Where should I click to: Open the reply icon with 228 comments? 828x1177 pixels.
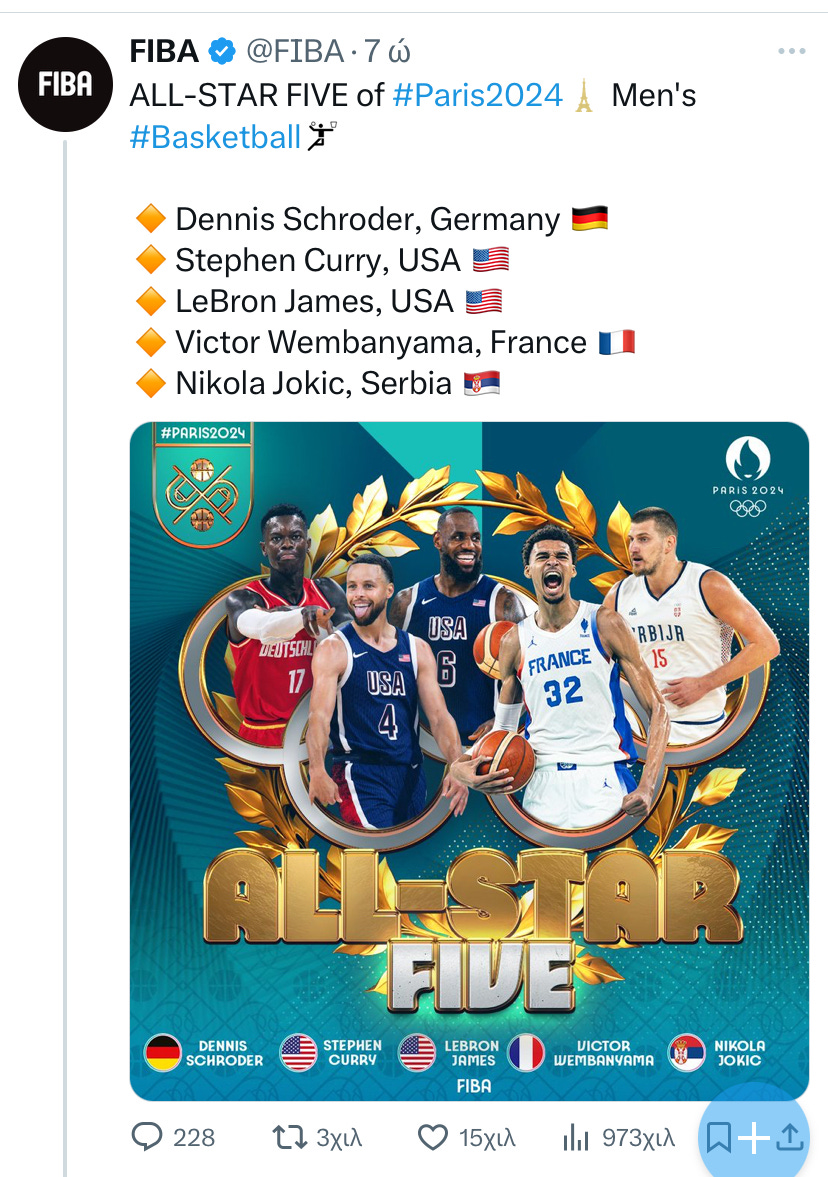147,1137
